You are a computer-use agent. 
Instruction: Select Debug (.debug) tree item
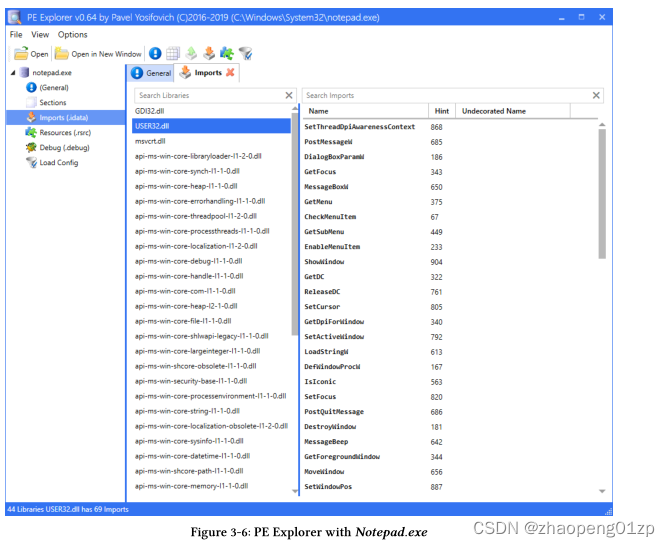click(65, 147)
